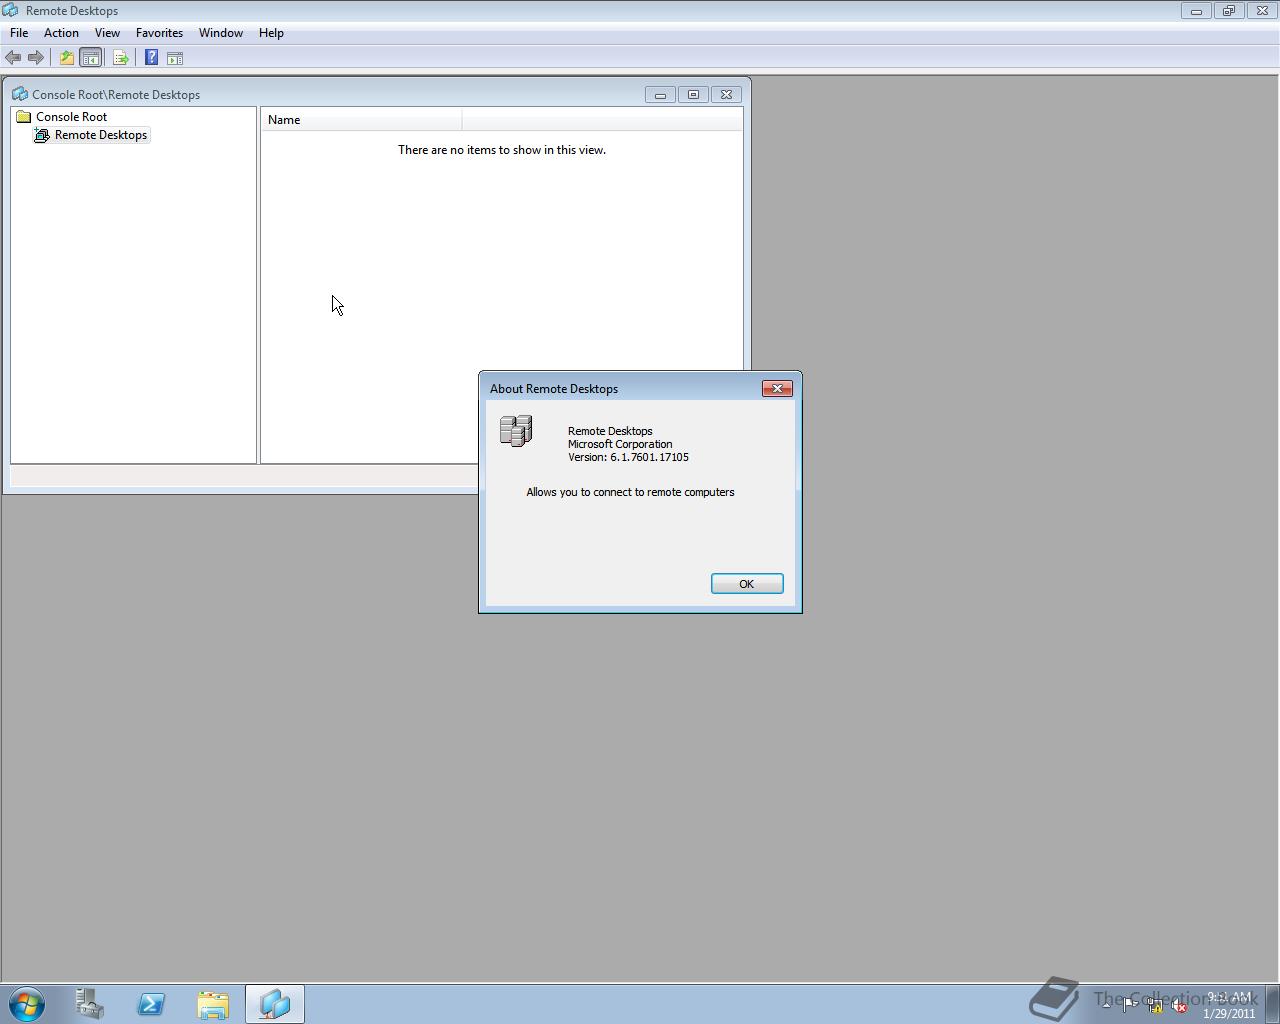Toggle Show/Hide Console Tree button

pyautogui.click(x=90, y=58)
